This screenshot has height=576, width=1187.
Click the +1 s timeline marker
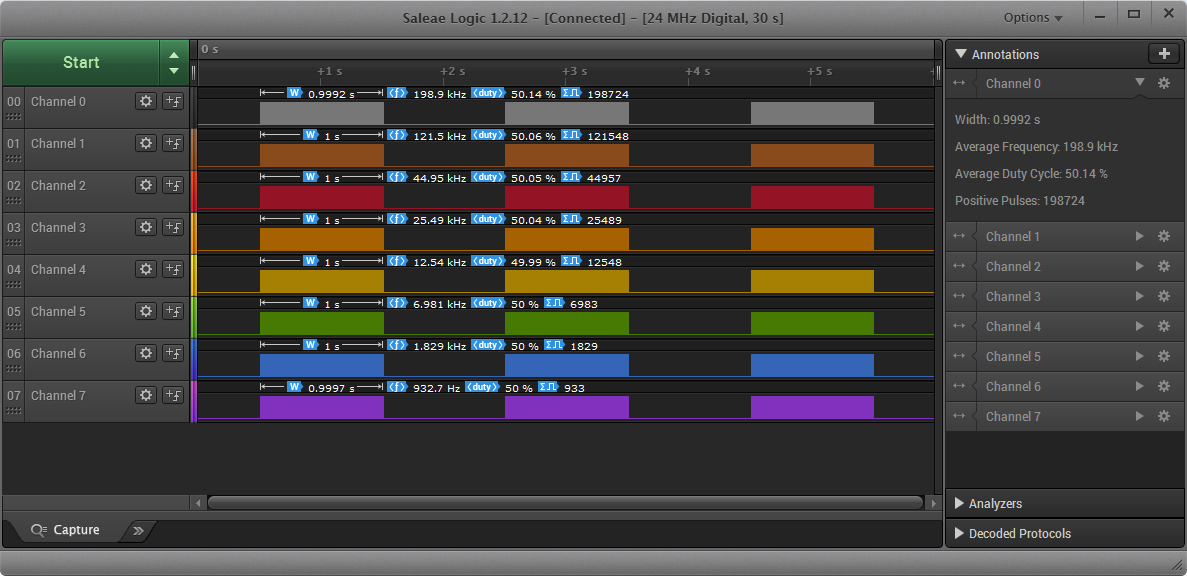pos(329,71)
